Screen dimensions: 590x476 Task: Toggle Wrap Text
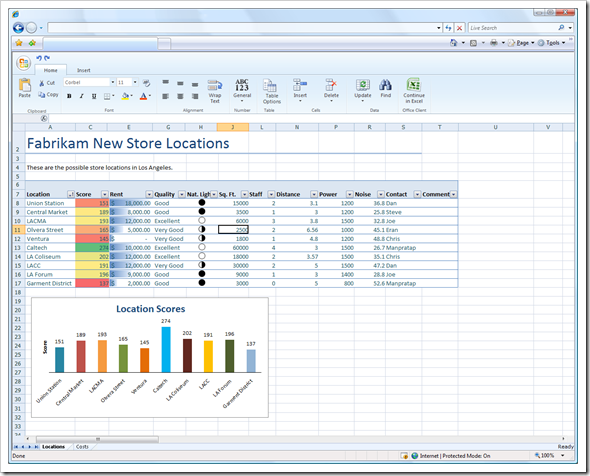click(215, 91)
